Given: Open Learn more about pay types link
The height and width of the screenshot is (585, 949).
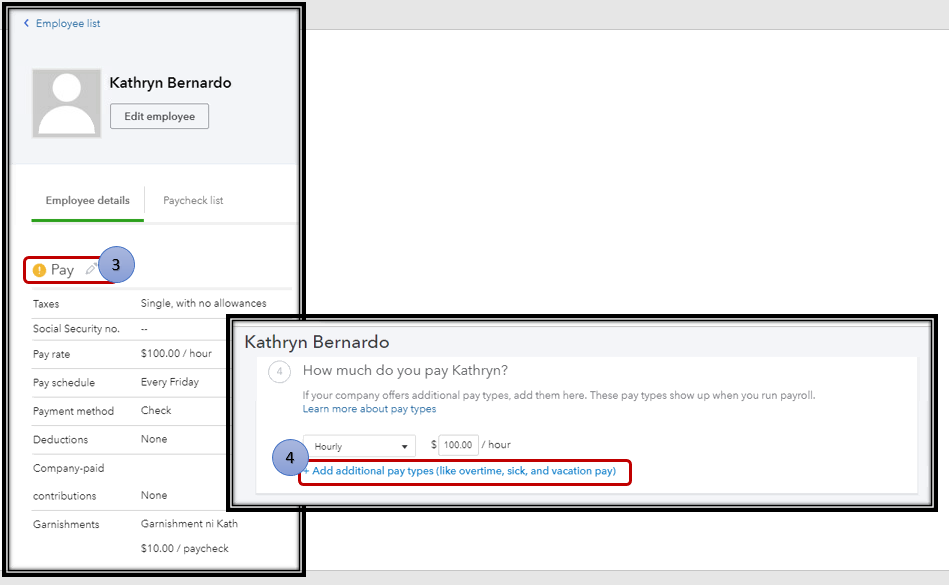Looking at the screenshot, I should tap(369, 409).
